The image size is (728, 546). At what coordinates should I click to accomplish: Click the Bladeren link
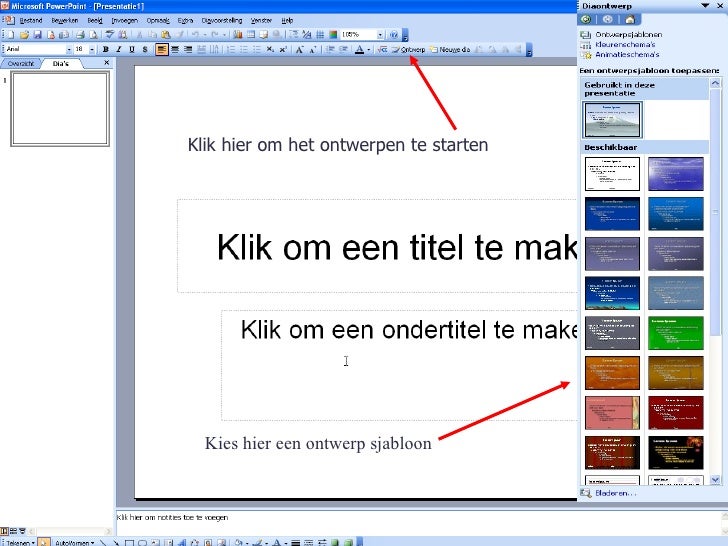tap(615, 493)
